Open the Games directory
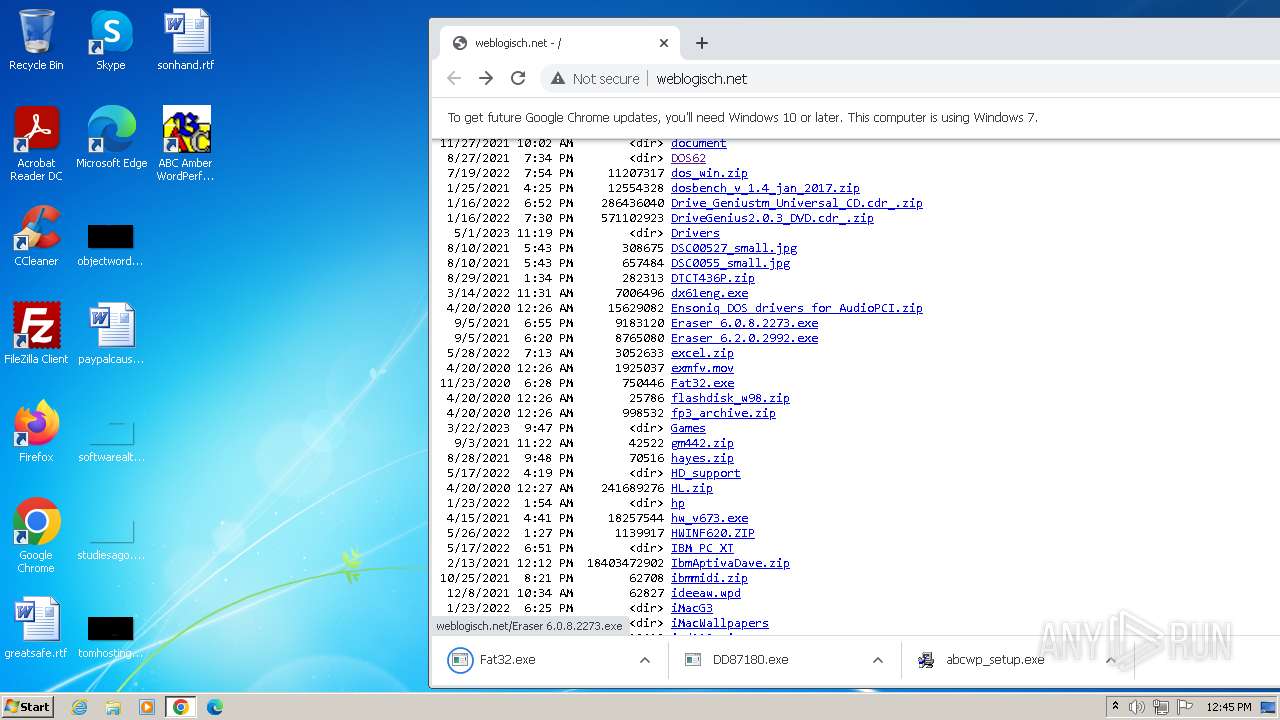Image resolution: width=1280 pixels, height=720 pixels. 688,428
